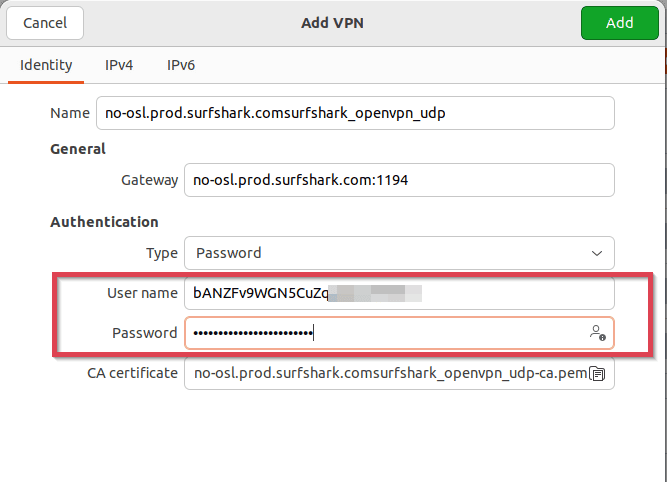Click the chevron arrow in Type combo box
Image resolution: width=667 pixels, height=482 pixels.
(x=597, y=253)
